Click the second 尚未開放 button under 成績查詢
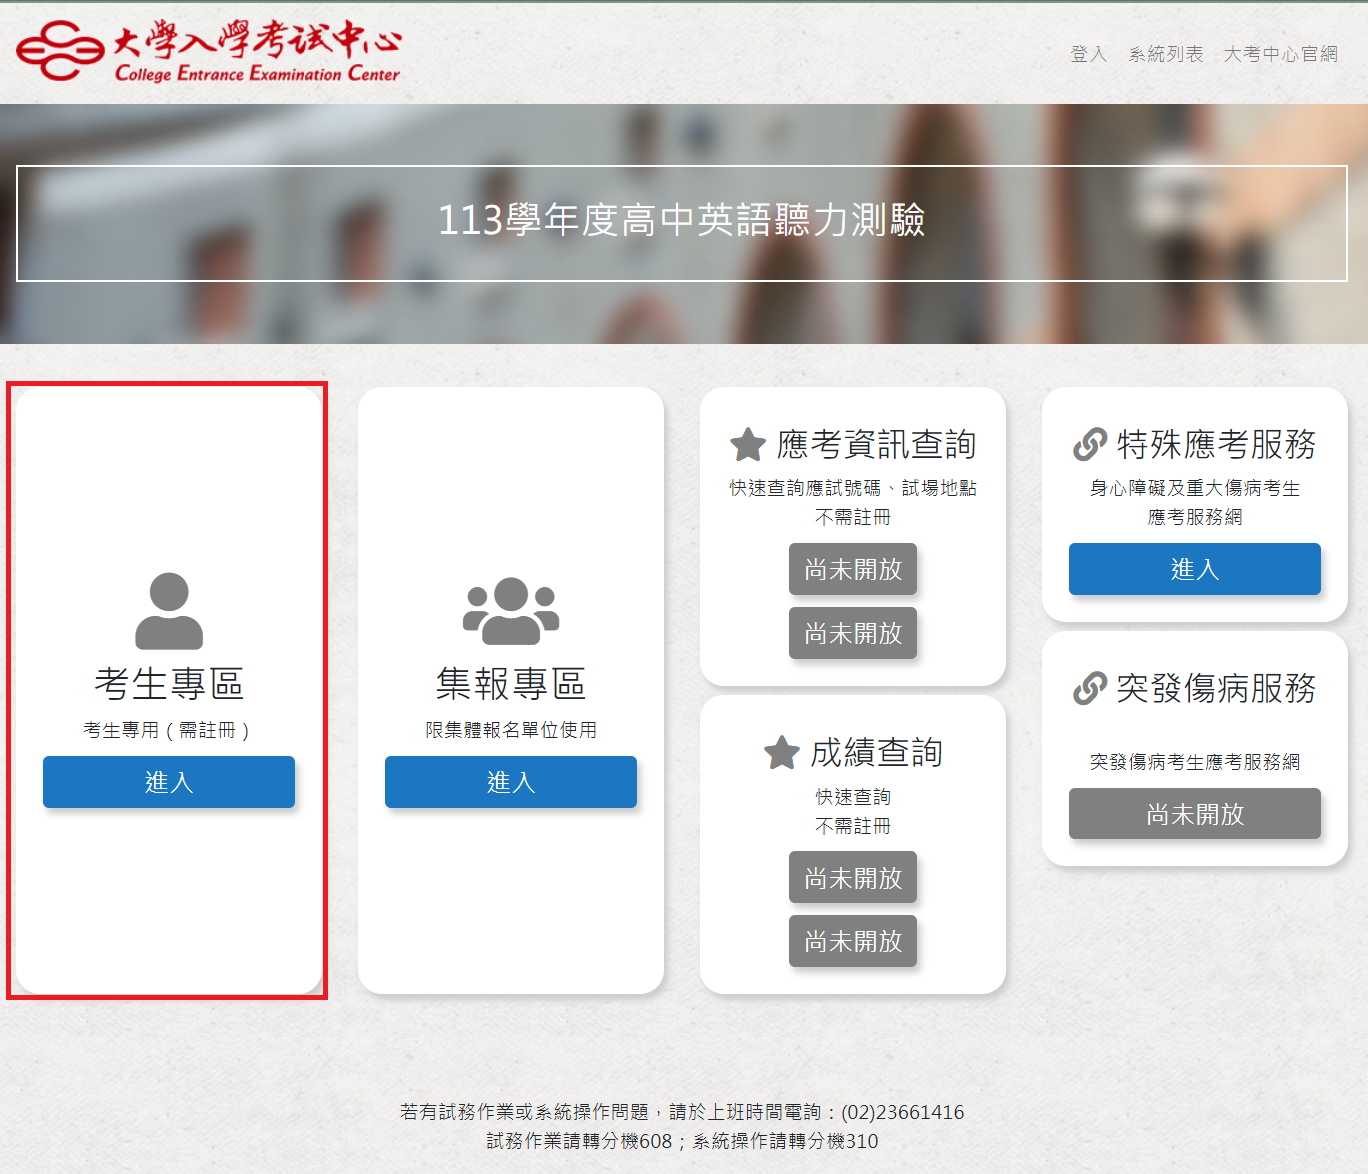 pyautogui.click(x=853, y=941)
